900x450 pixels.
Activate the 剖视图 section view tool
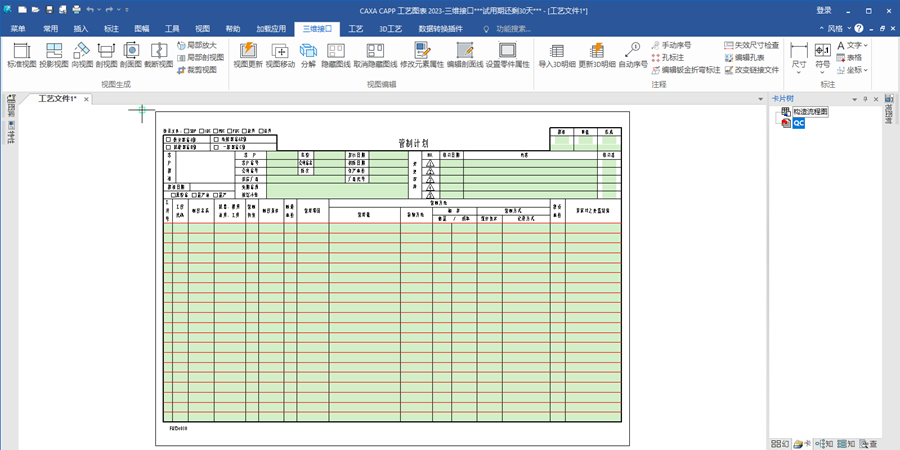(x=106, y=56)
